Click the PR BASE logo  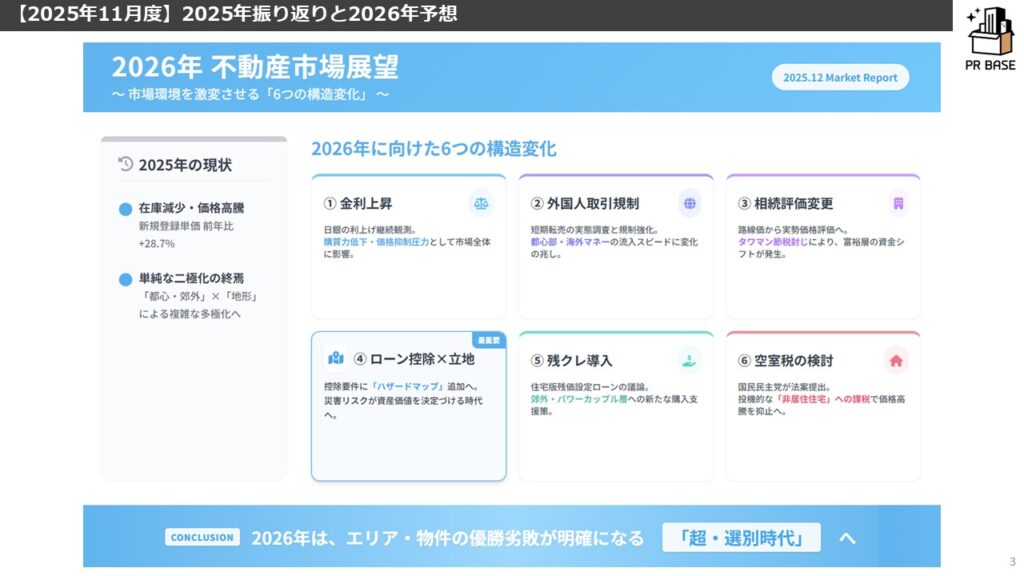[990, 39]
